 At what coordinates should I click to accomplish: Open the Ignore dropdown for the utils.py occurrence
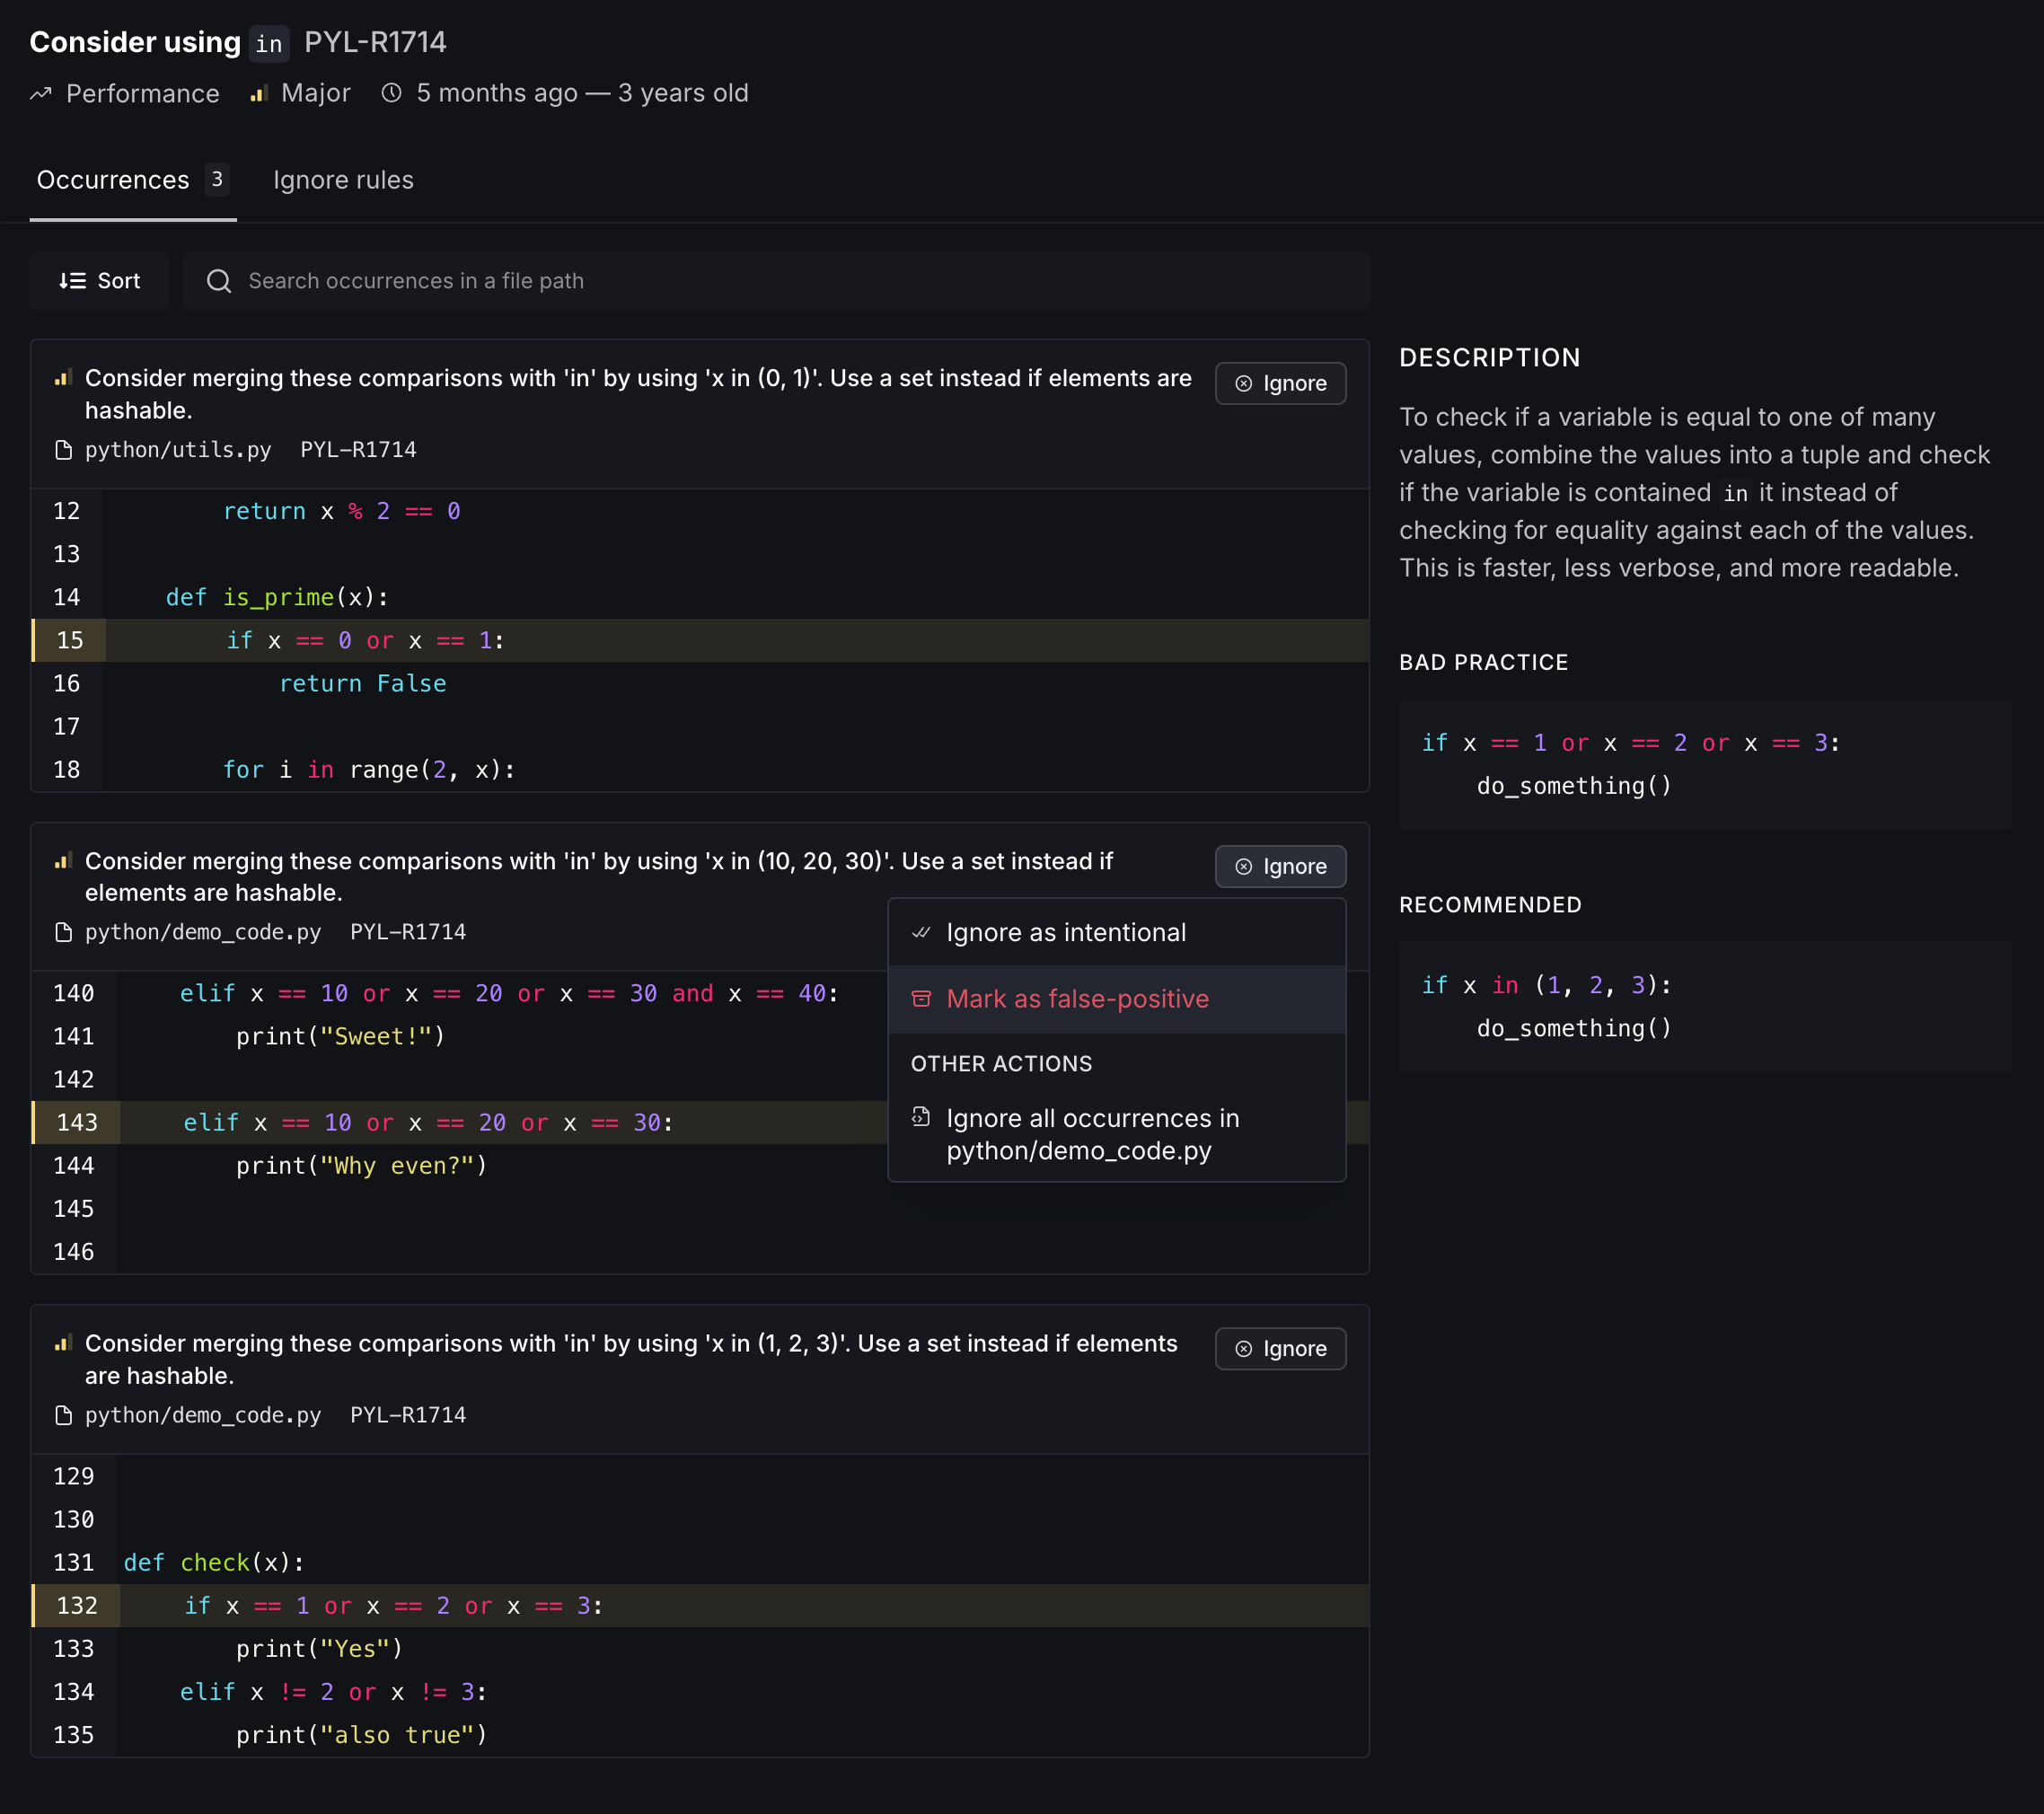pyautogui.click(x=1280, y=384)
